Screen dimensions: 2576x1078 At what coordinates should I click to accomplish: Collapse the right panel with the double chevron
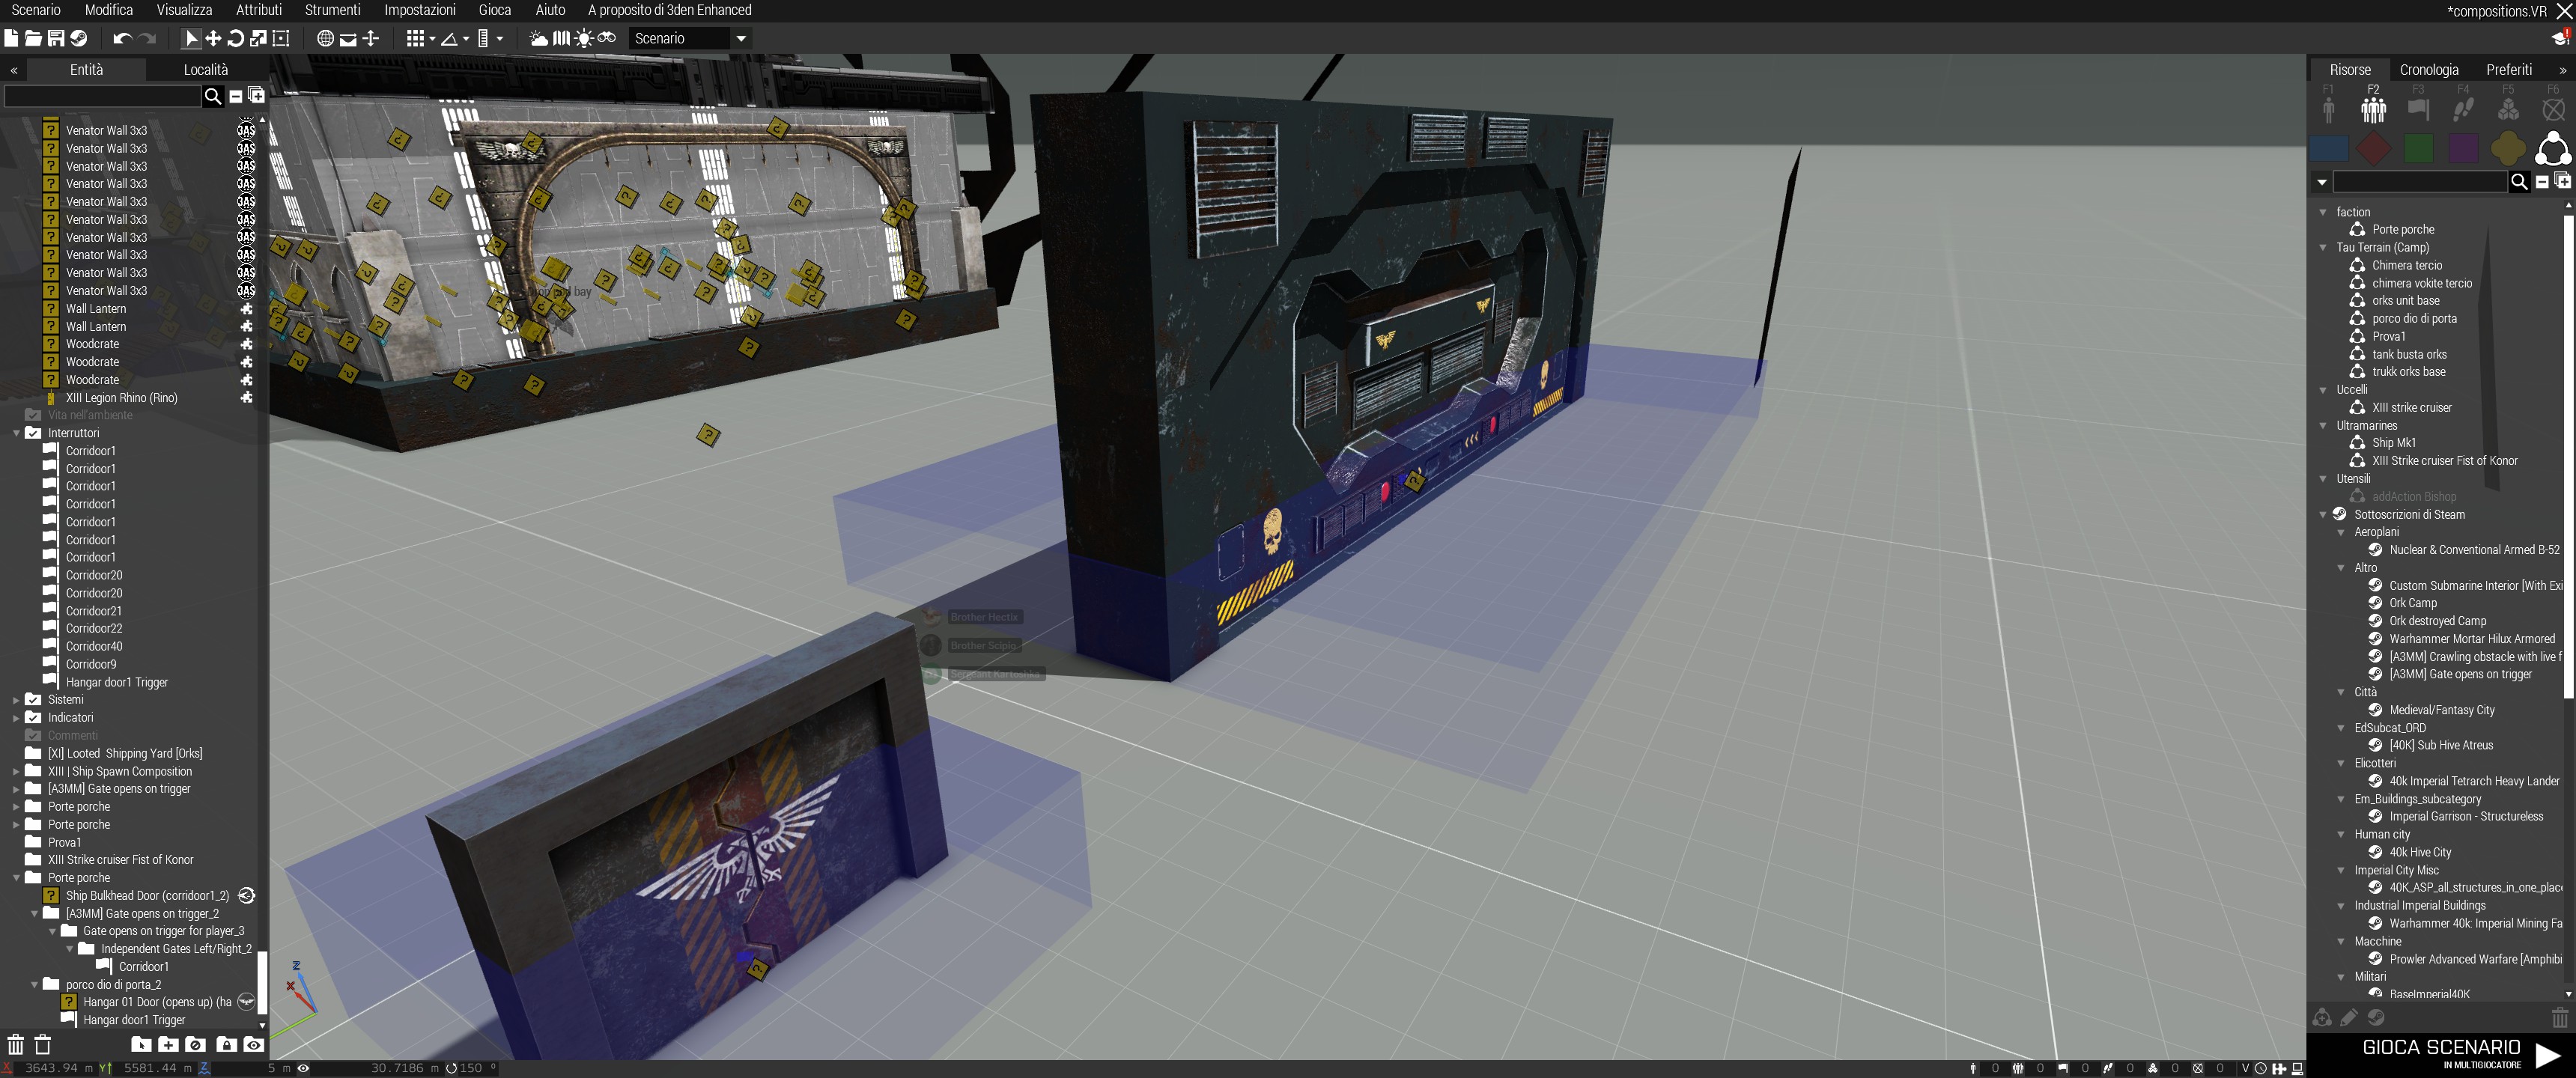pos(2562,70)
